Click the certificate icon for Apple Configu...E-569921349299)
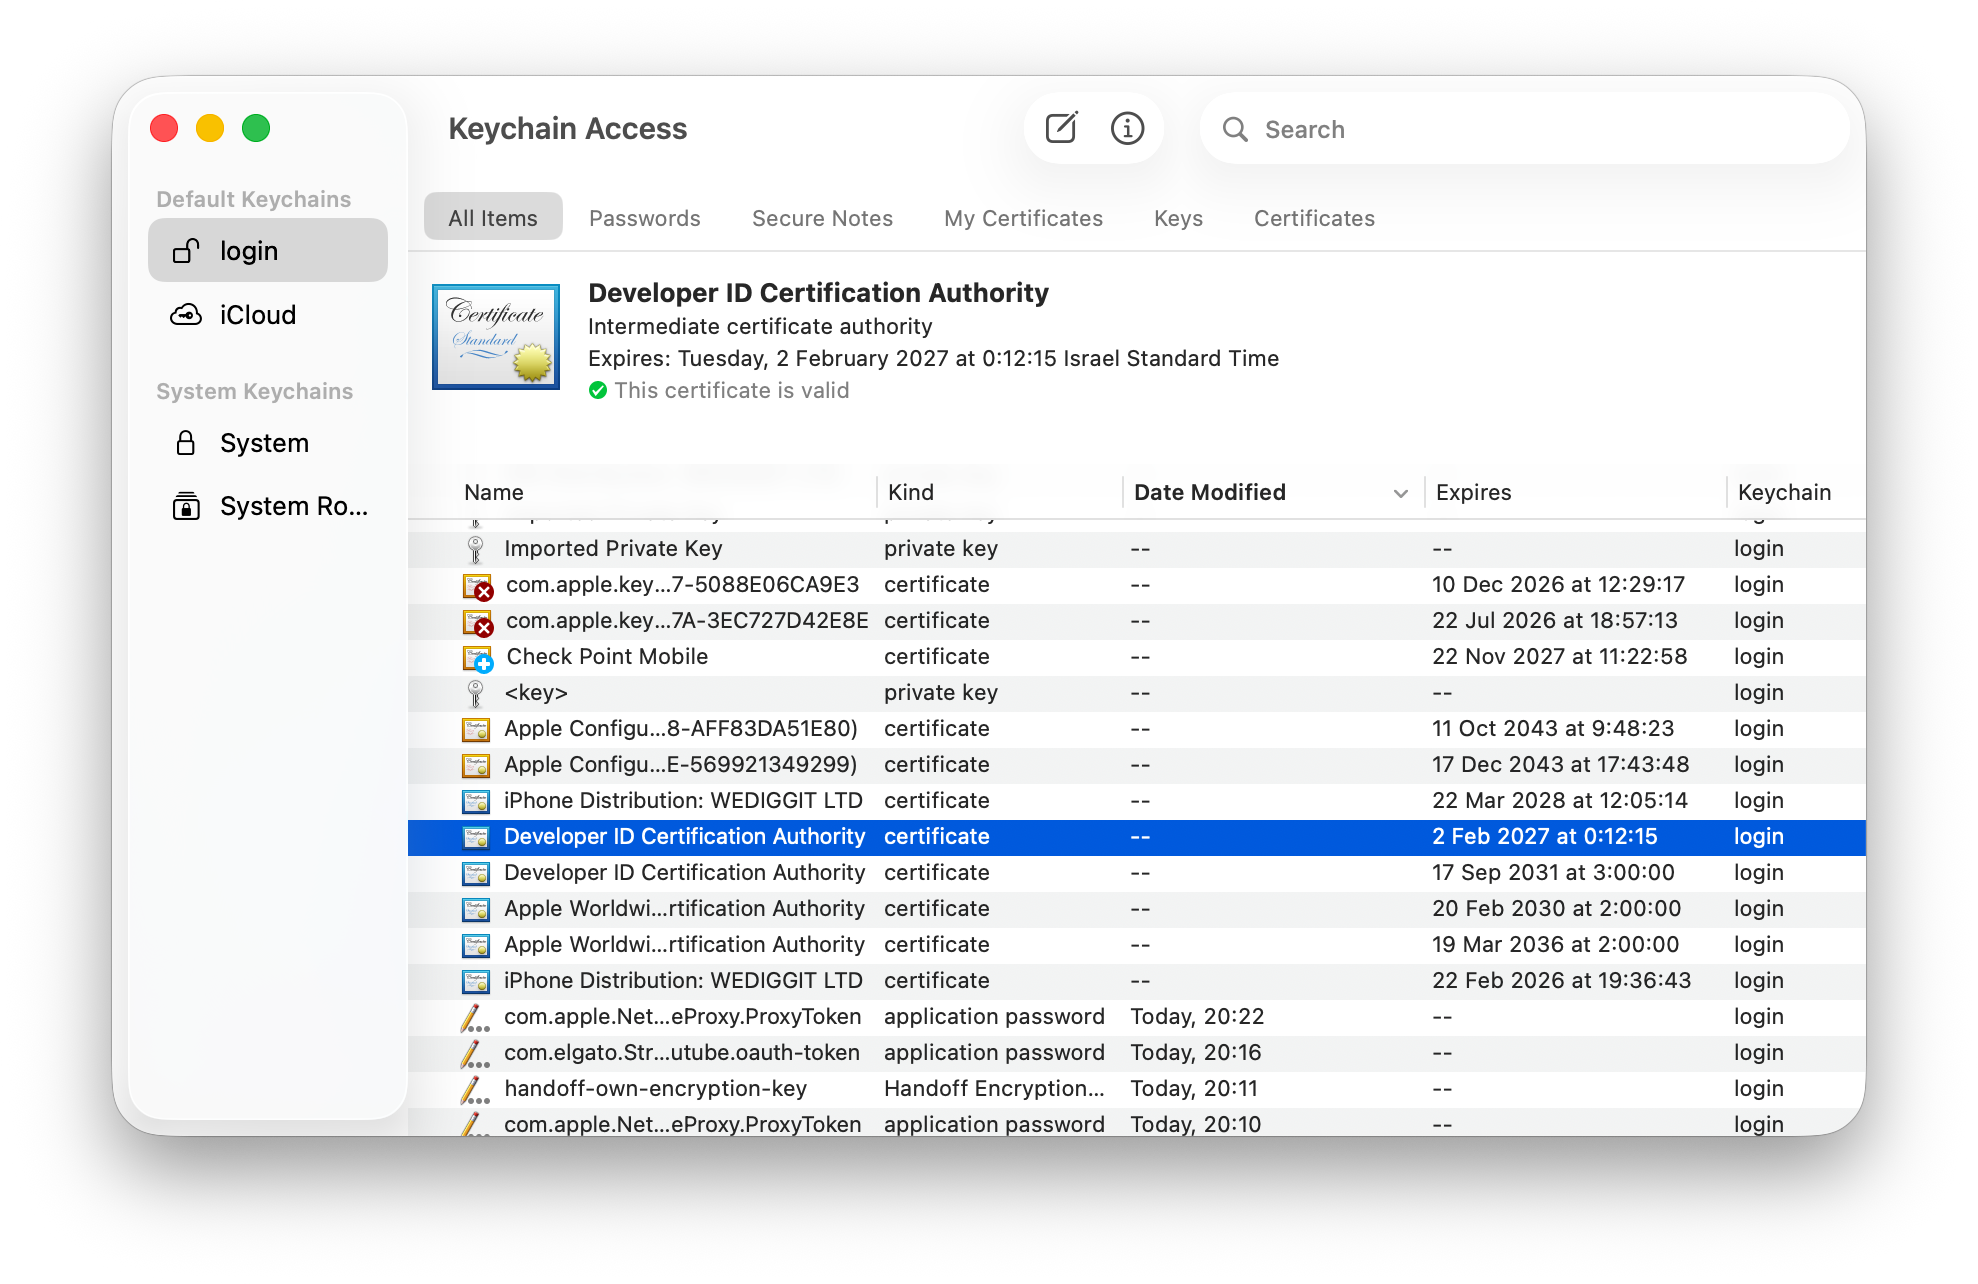1978x1284 pixels. click(x=476, y=765)
